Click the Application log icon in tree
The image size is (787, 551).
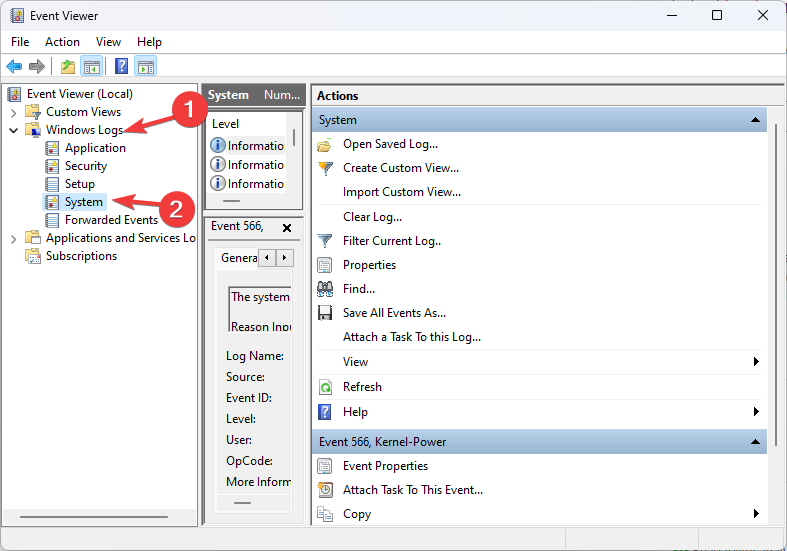click(x=52, y=148)
